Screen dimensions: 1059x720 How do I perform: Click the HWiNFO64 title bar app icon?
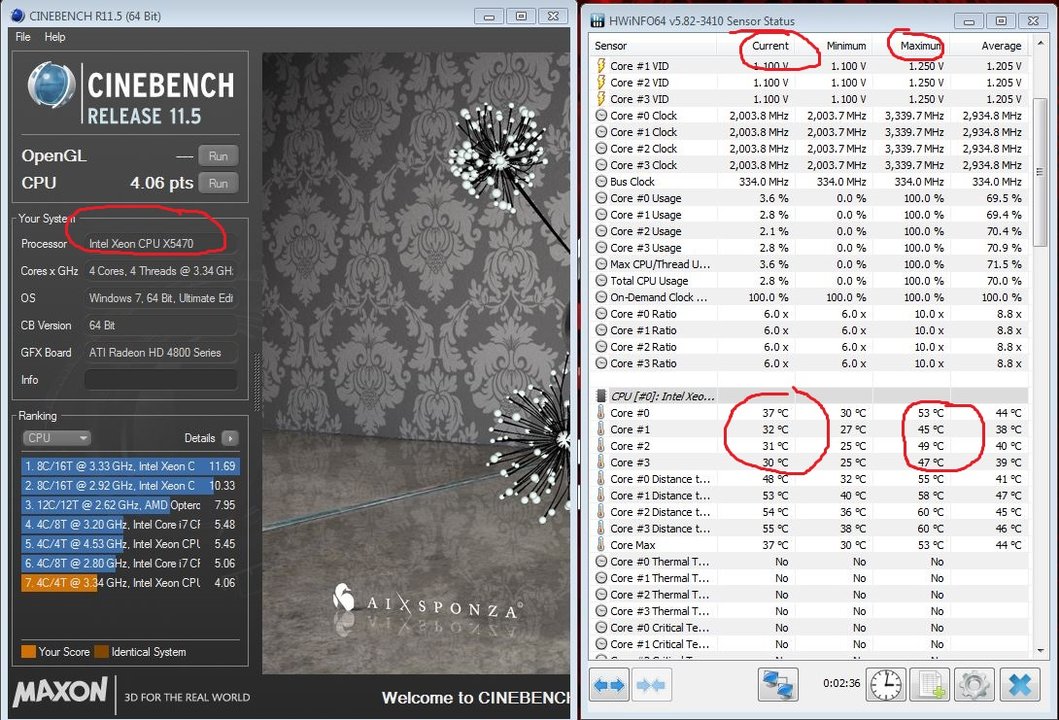[597, 21]
